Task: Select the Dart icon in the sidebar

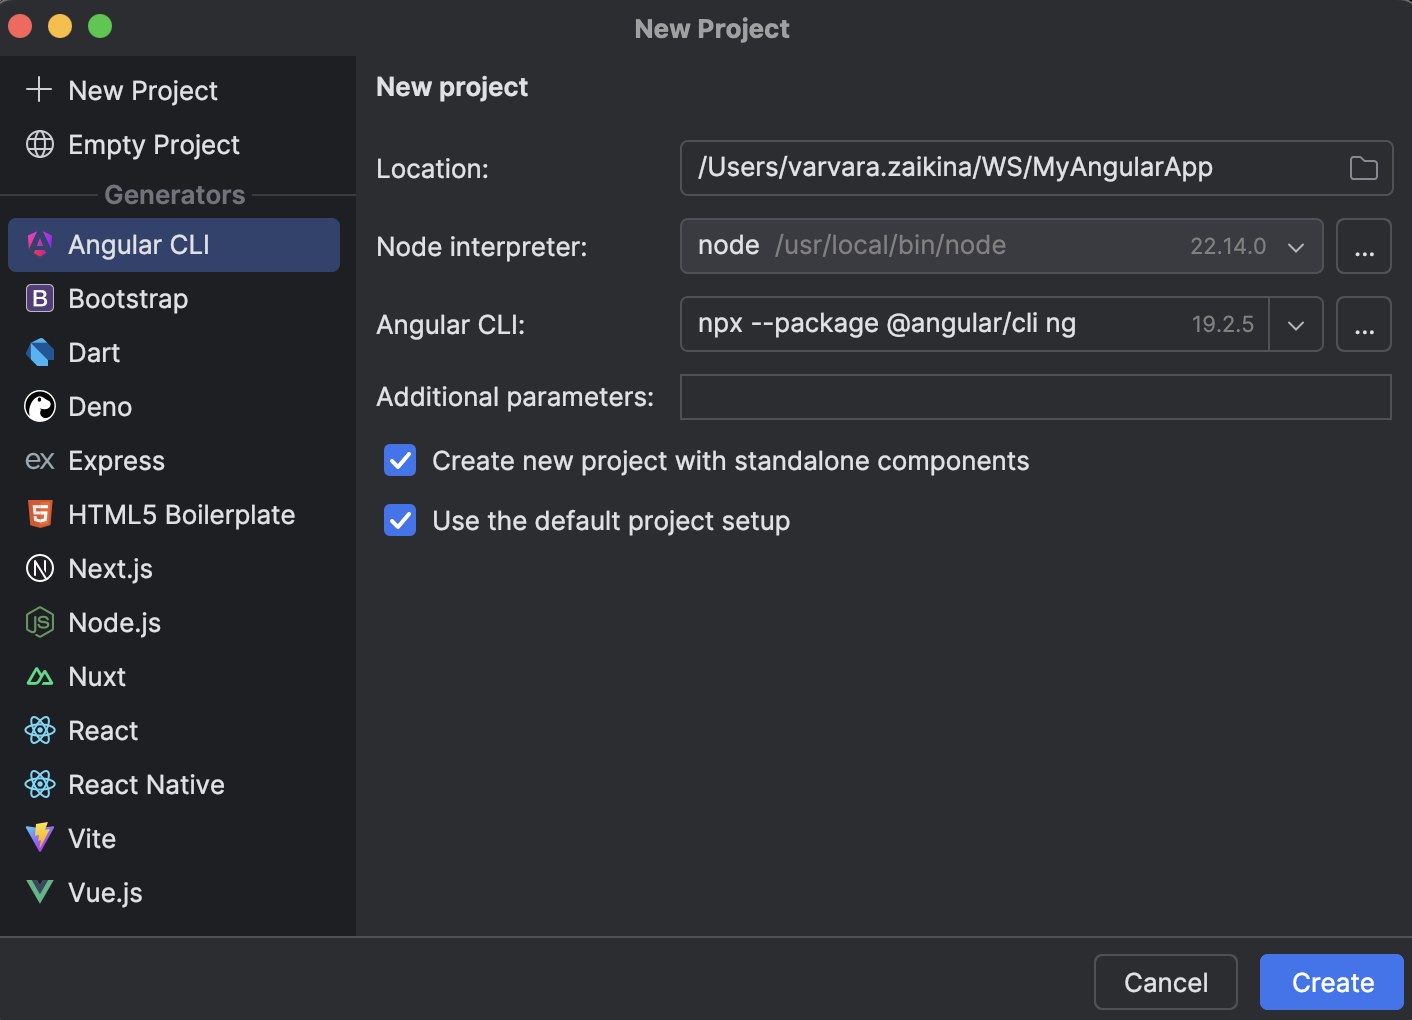Action: click(x=39, y=352)
